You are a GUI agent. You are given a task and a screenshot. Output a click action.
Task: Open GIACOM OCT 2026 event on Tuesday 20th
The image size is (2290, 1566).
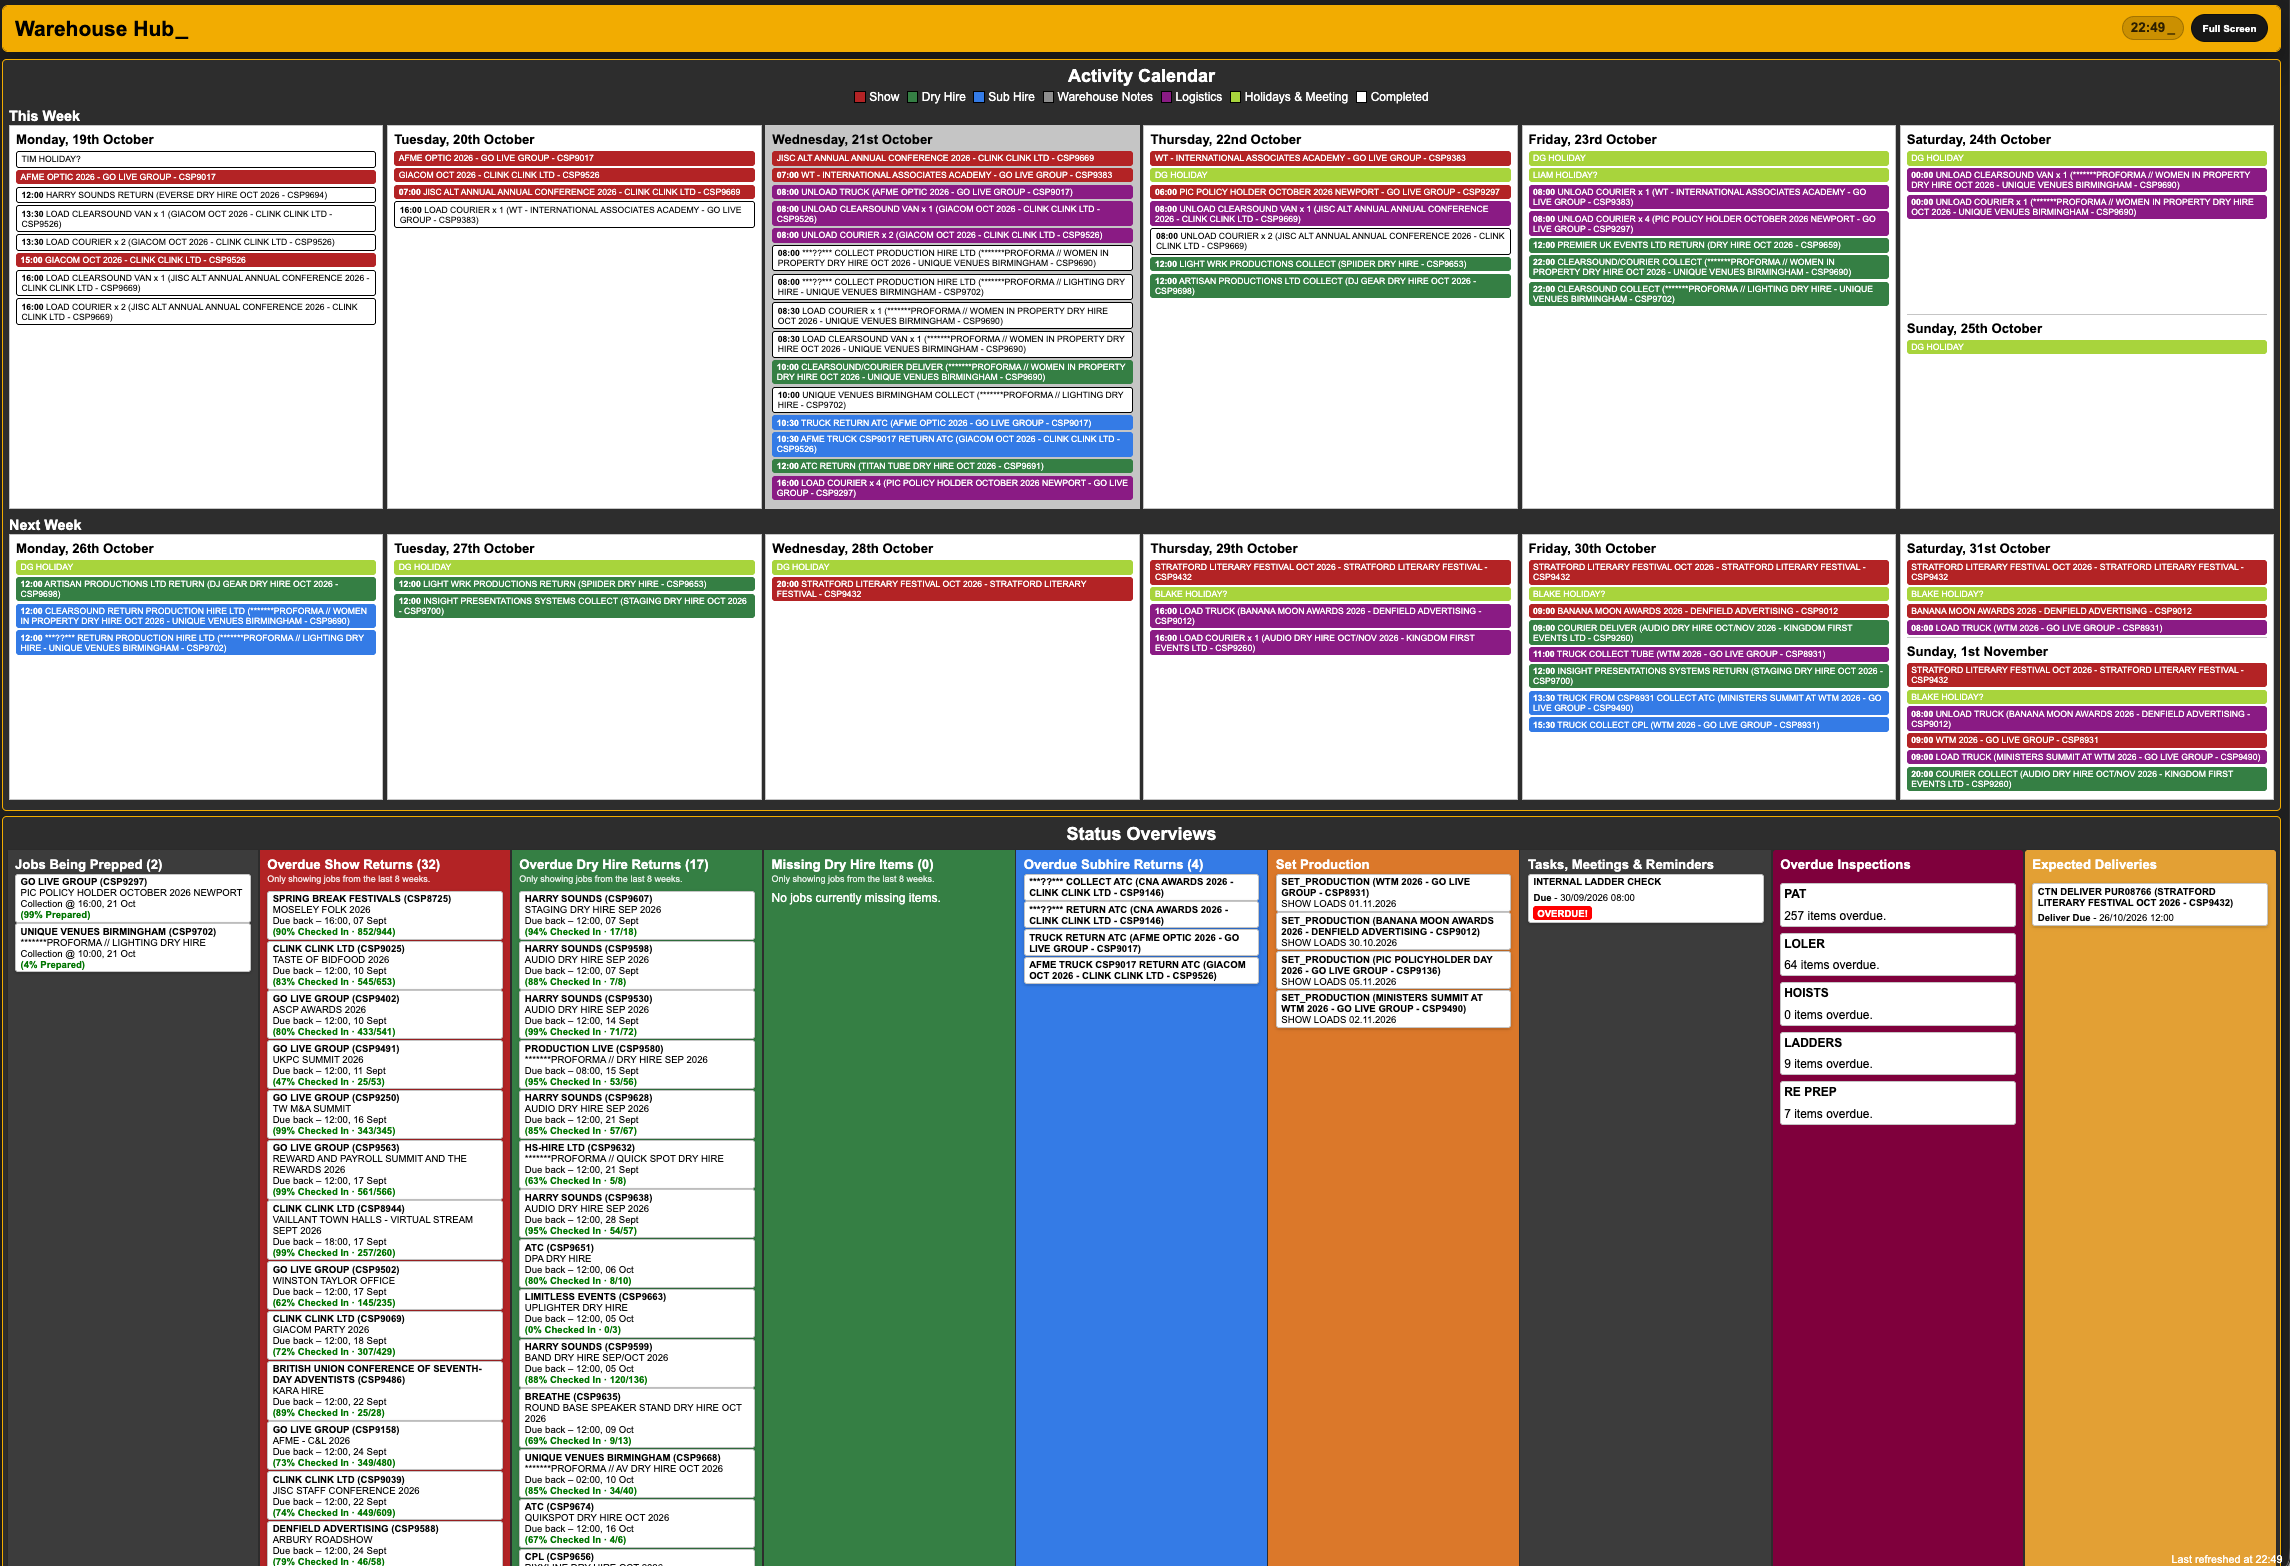coord(574,175)
